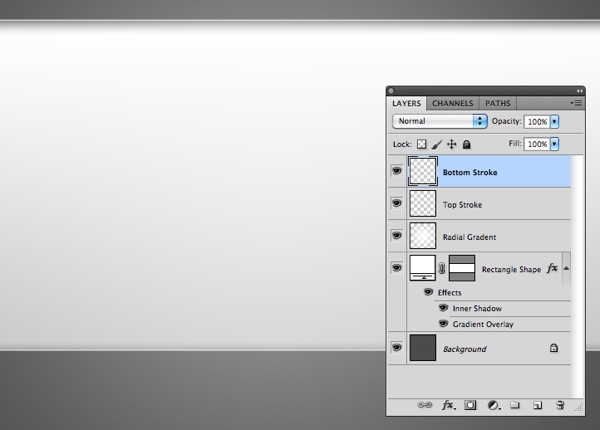600x430 pixels.
Task: Click the fx icon on Rectangle Shape layer
Action: pos(552,268)
